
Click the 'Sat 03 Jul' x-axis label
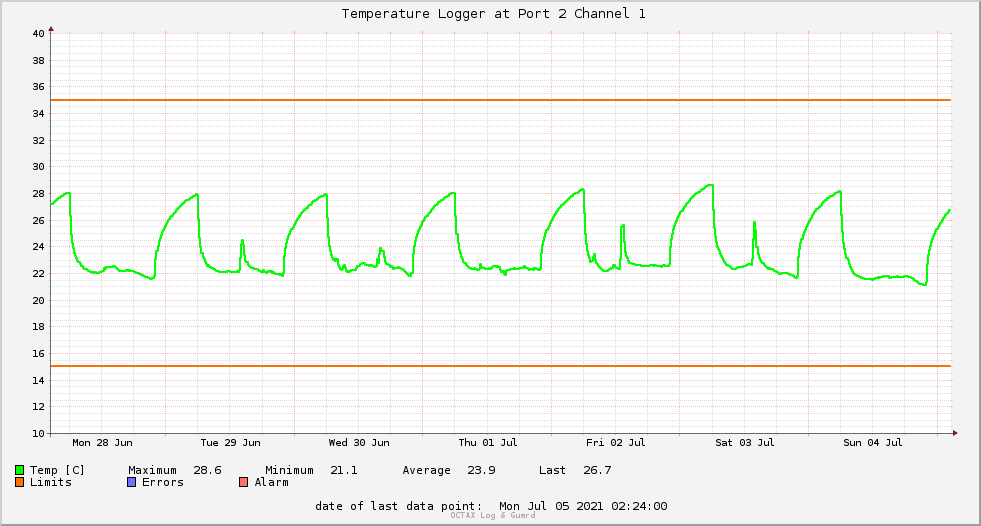745,443
